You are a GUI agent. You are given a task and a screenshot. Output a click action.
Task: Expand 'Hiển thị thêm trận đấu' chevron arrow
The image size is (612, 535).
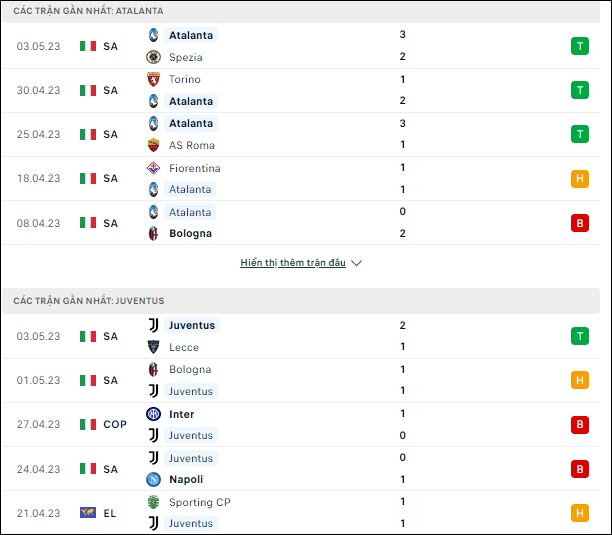click(x=356, y=263)
